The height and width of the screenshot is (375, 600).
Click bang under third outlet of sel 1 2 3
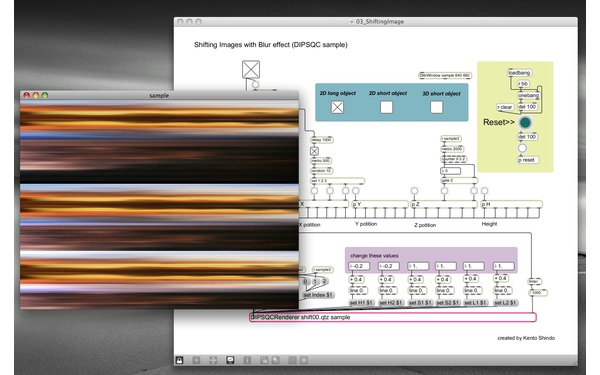click(x=346, y=191)
